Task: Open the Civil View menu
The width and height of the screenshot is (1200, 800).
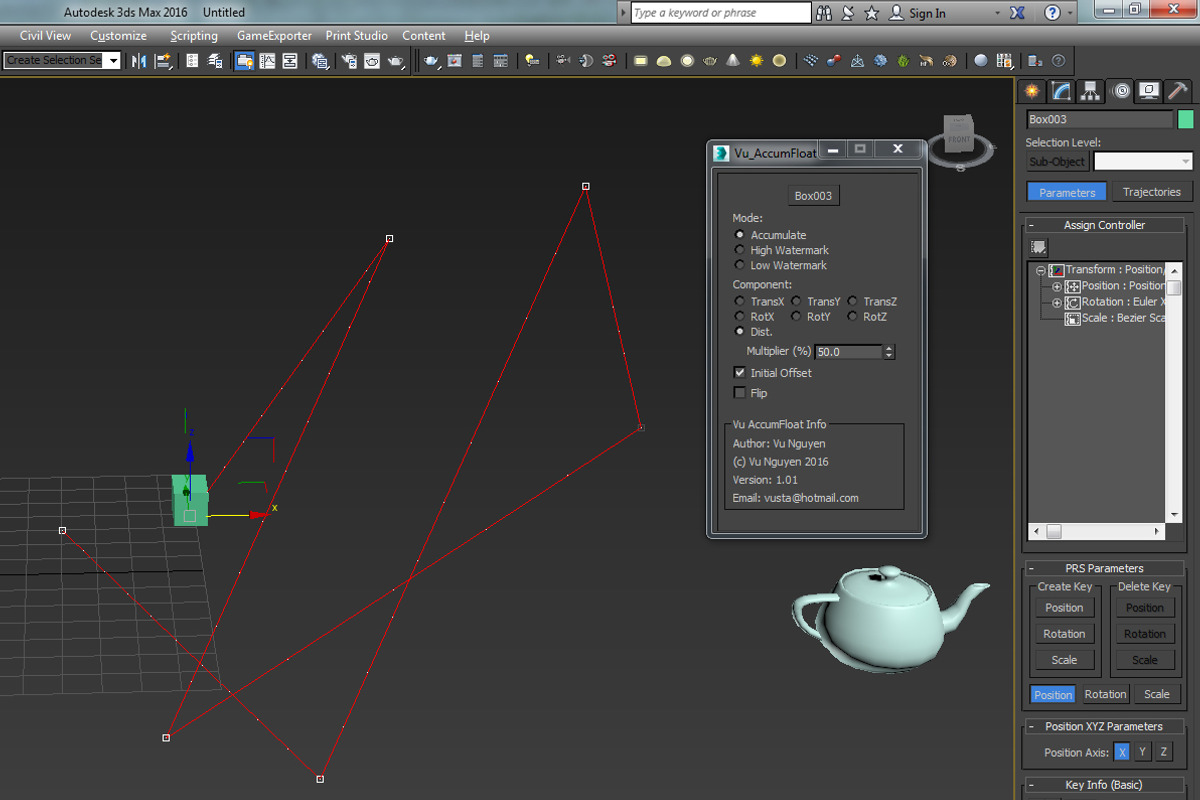Action: click(x=45, y=35)
